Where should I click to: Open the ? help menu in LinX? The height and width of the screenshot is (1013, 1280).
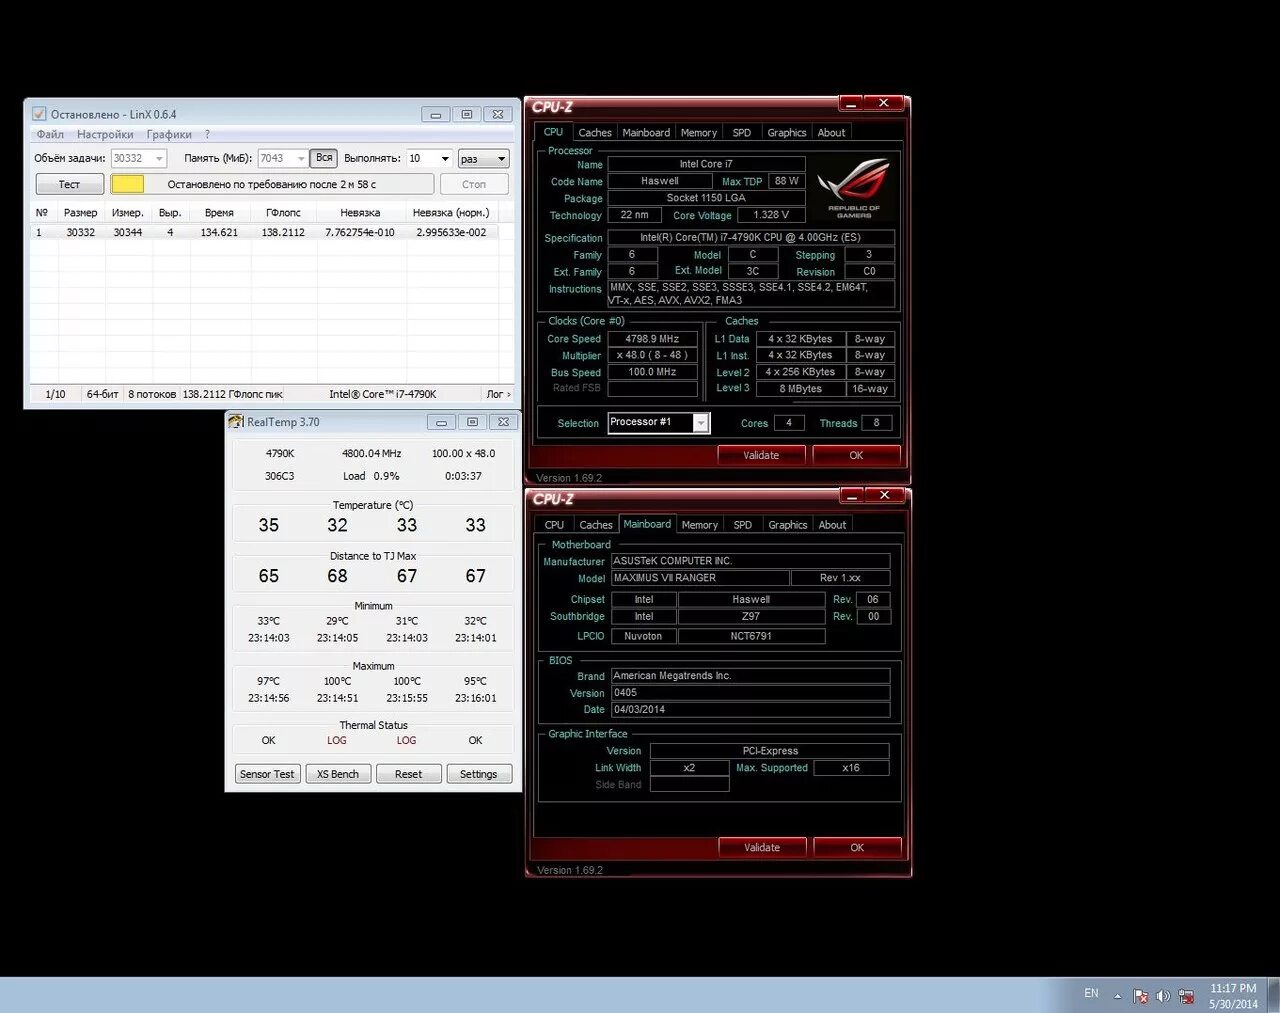pyautogui.click(x=207, y=134)
